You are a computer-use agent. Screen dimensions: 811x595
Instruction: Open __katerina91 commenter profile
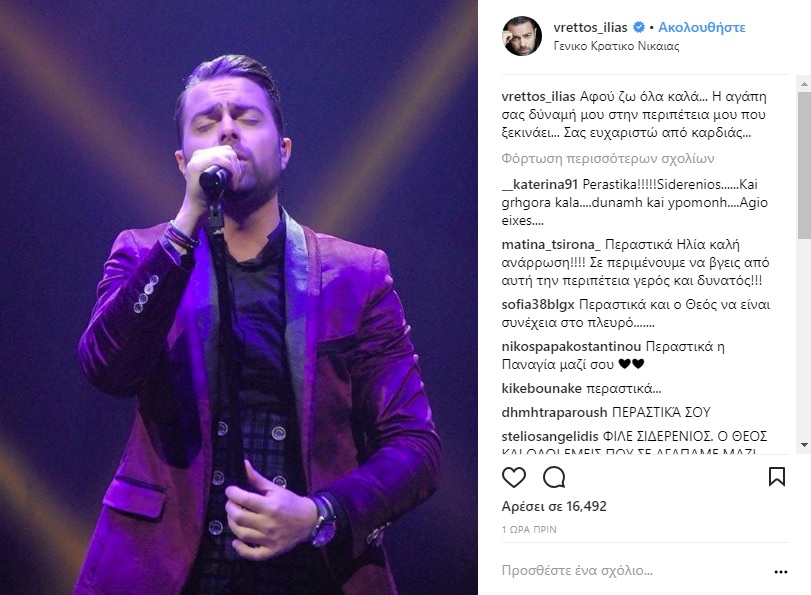click(539, 184)
